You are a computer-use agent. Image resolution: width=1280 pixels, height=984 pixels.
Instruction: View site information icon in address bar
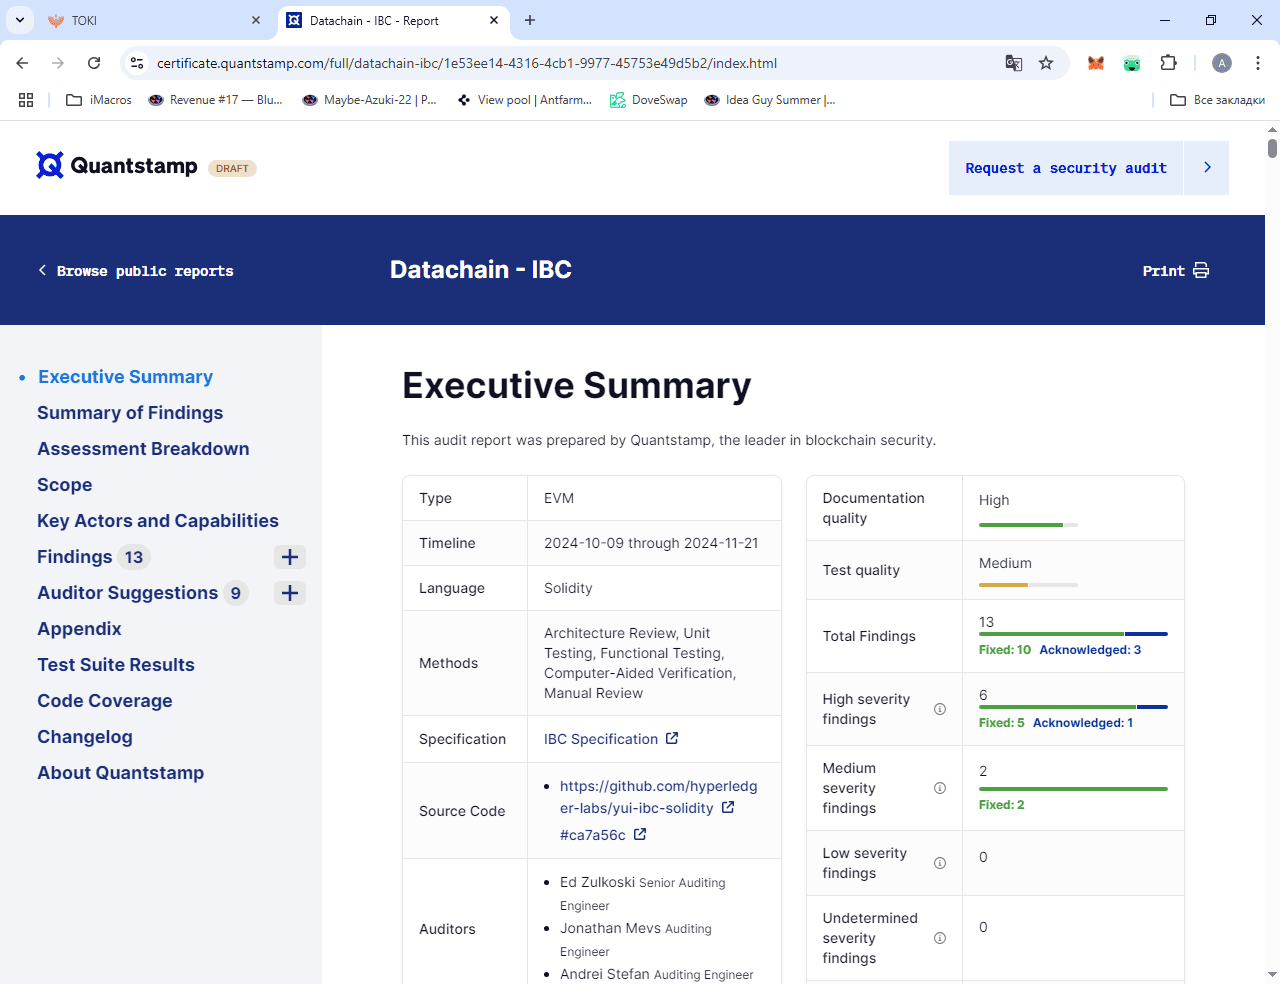[137, 63]
